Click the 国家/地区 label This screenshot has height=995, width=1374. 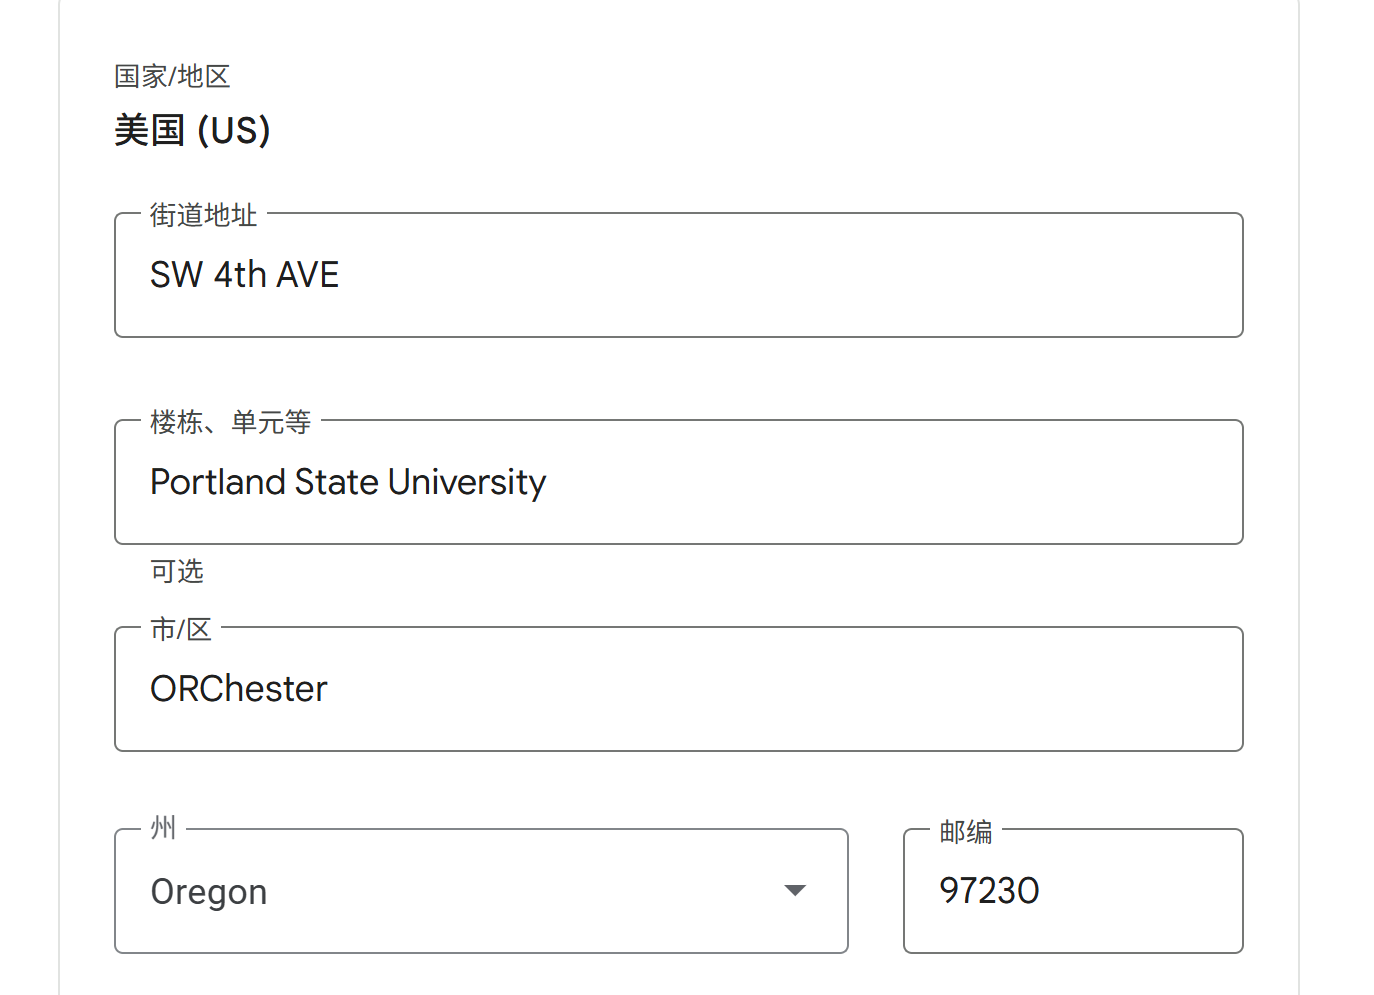pyautogui.click(x=172, y=76)
